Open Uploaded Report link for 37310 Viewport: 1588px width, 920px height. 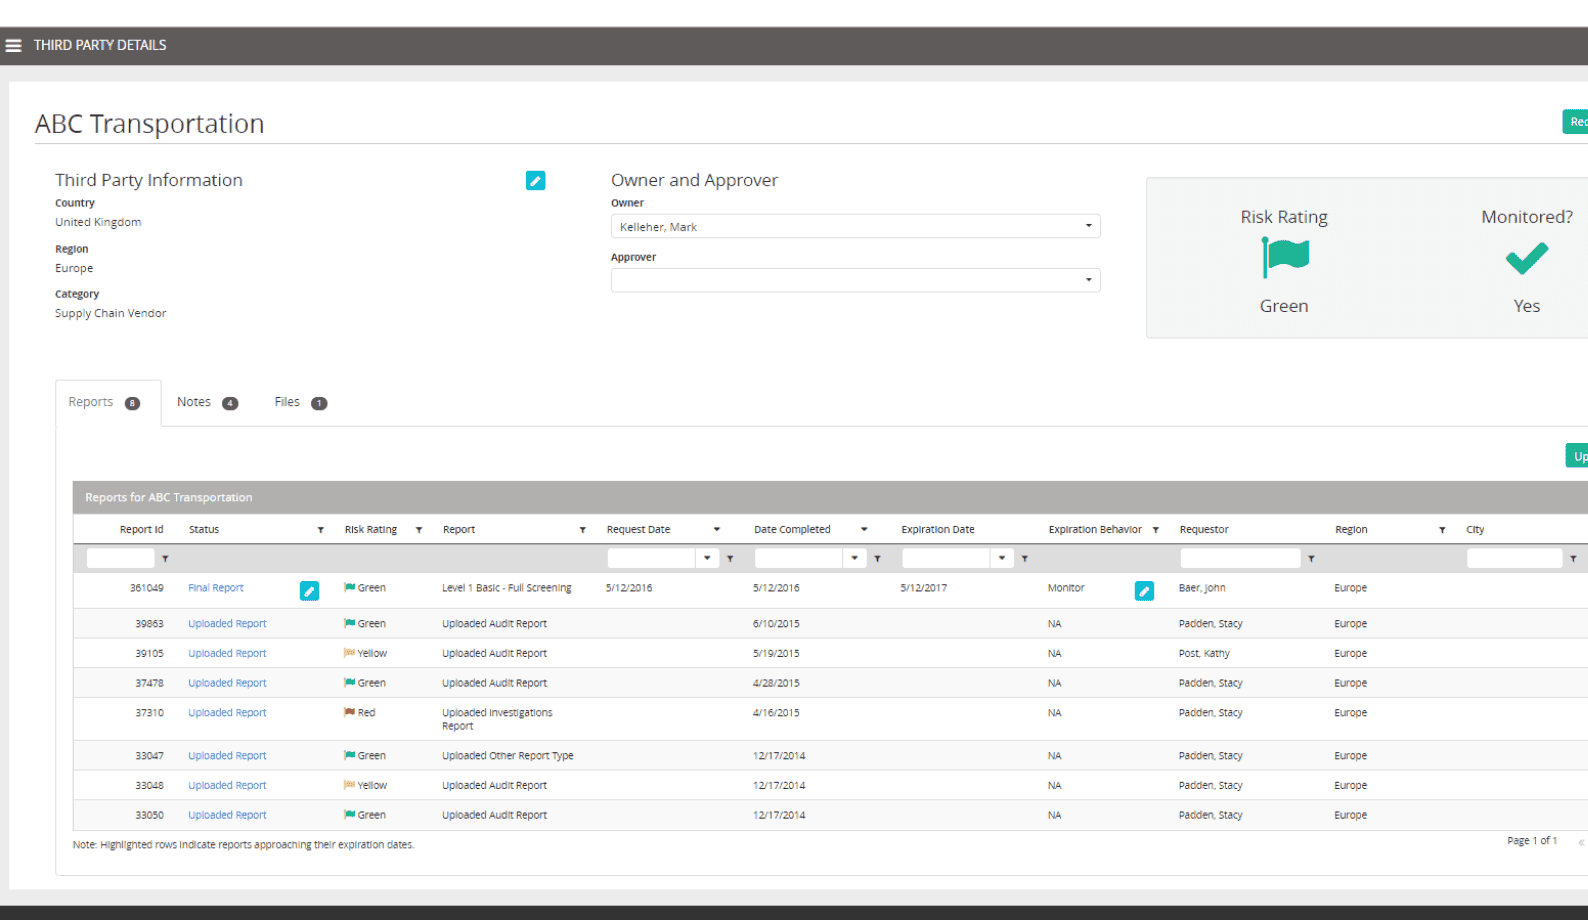[227, 713]
